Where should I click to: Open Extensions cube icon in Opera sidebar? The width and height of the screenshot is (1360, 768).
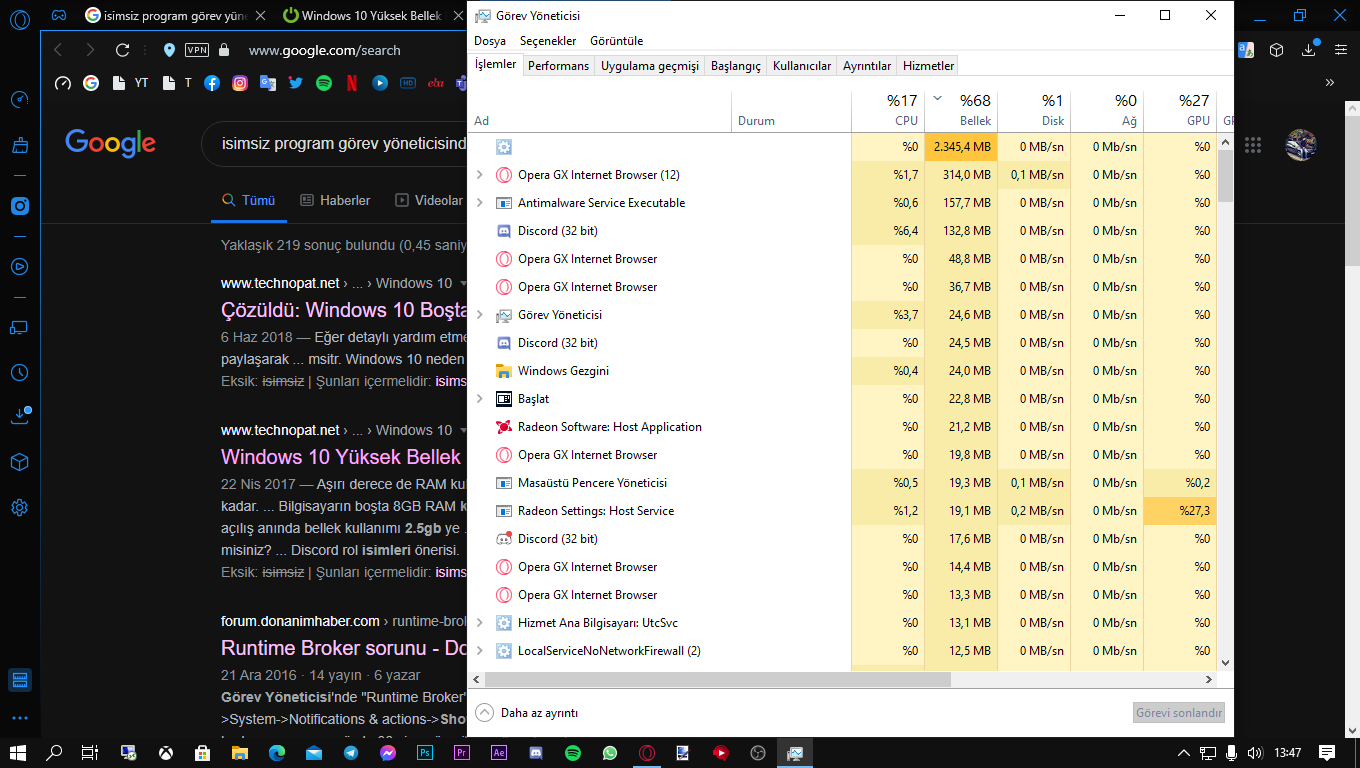pyautogui.click(x=19, y=462)
